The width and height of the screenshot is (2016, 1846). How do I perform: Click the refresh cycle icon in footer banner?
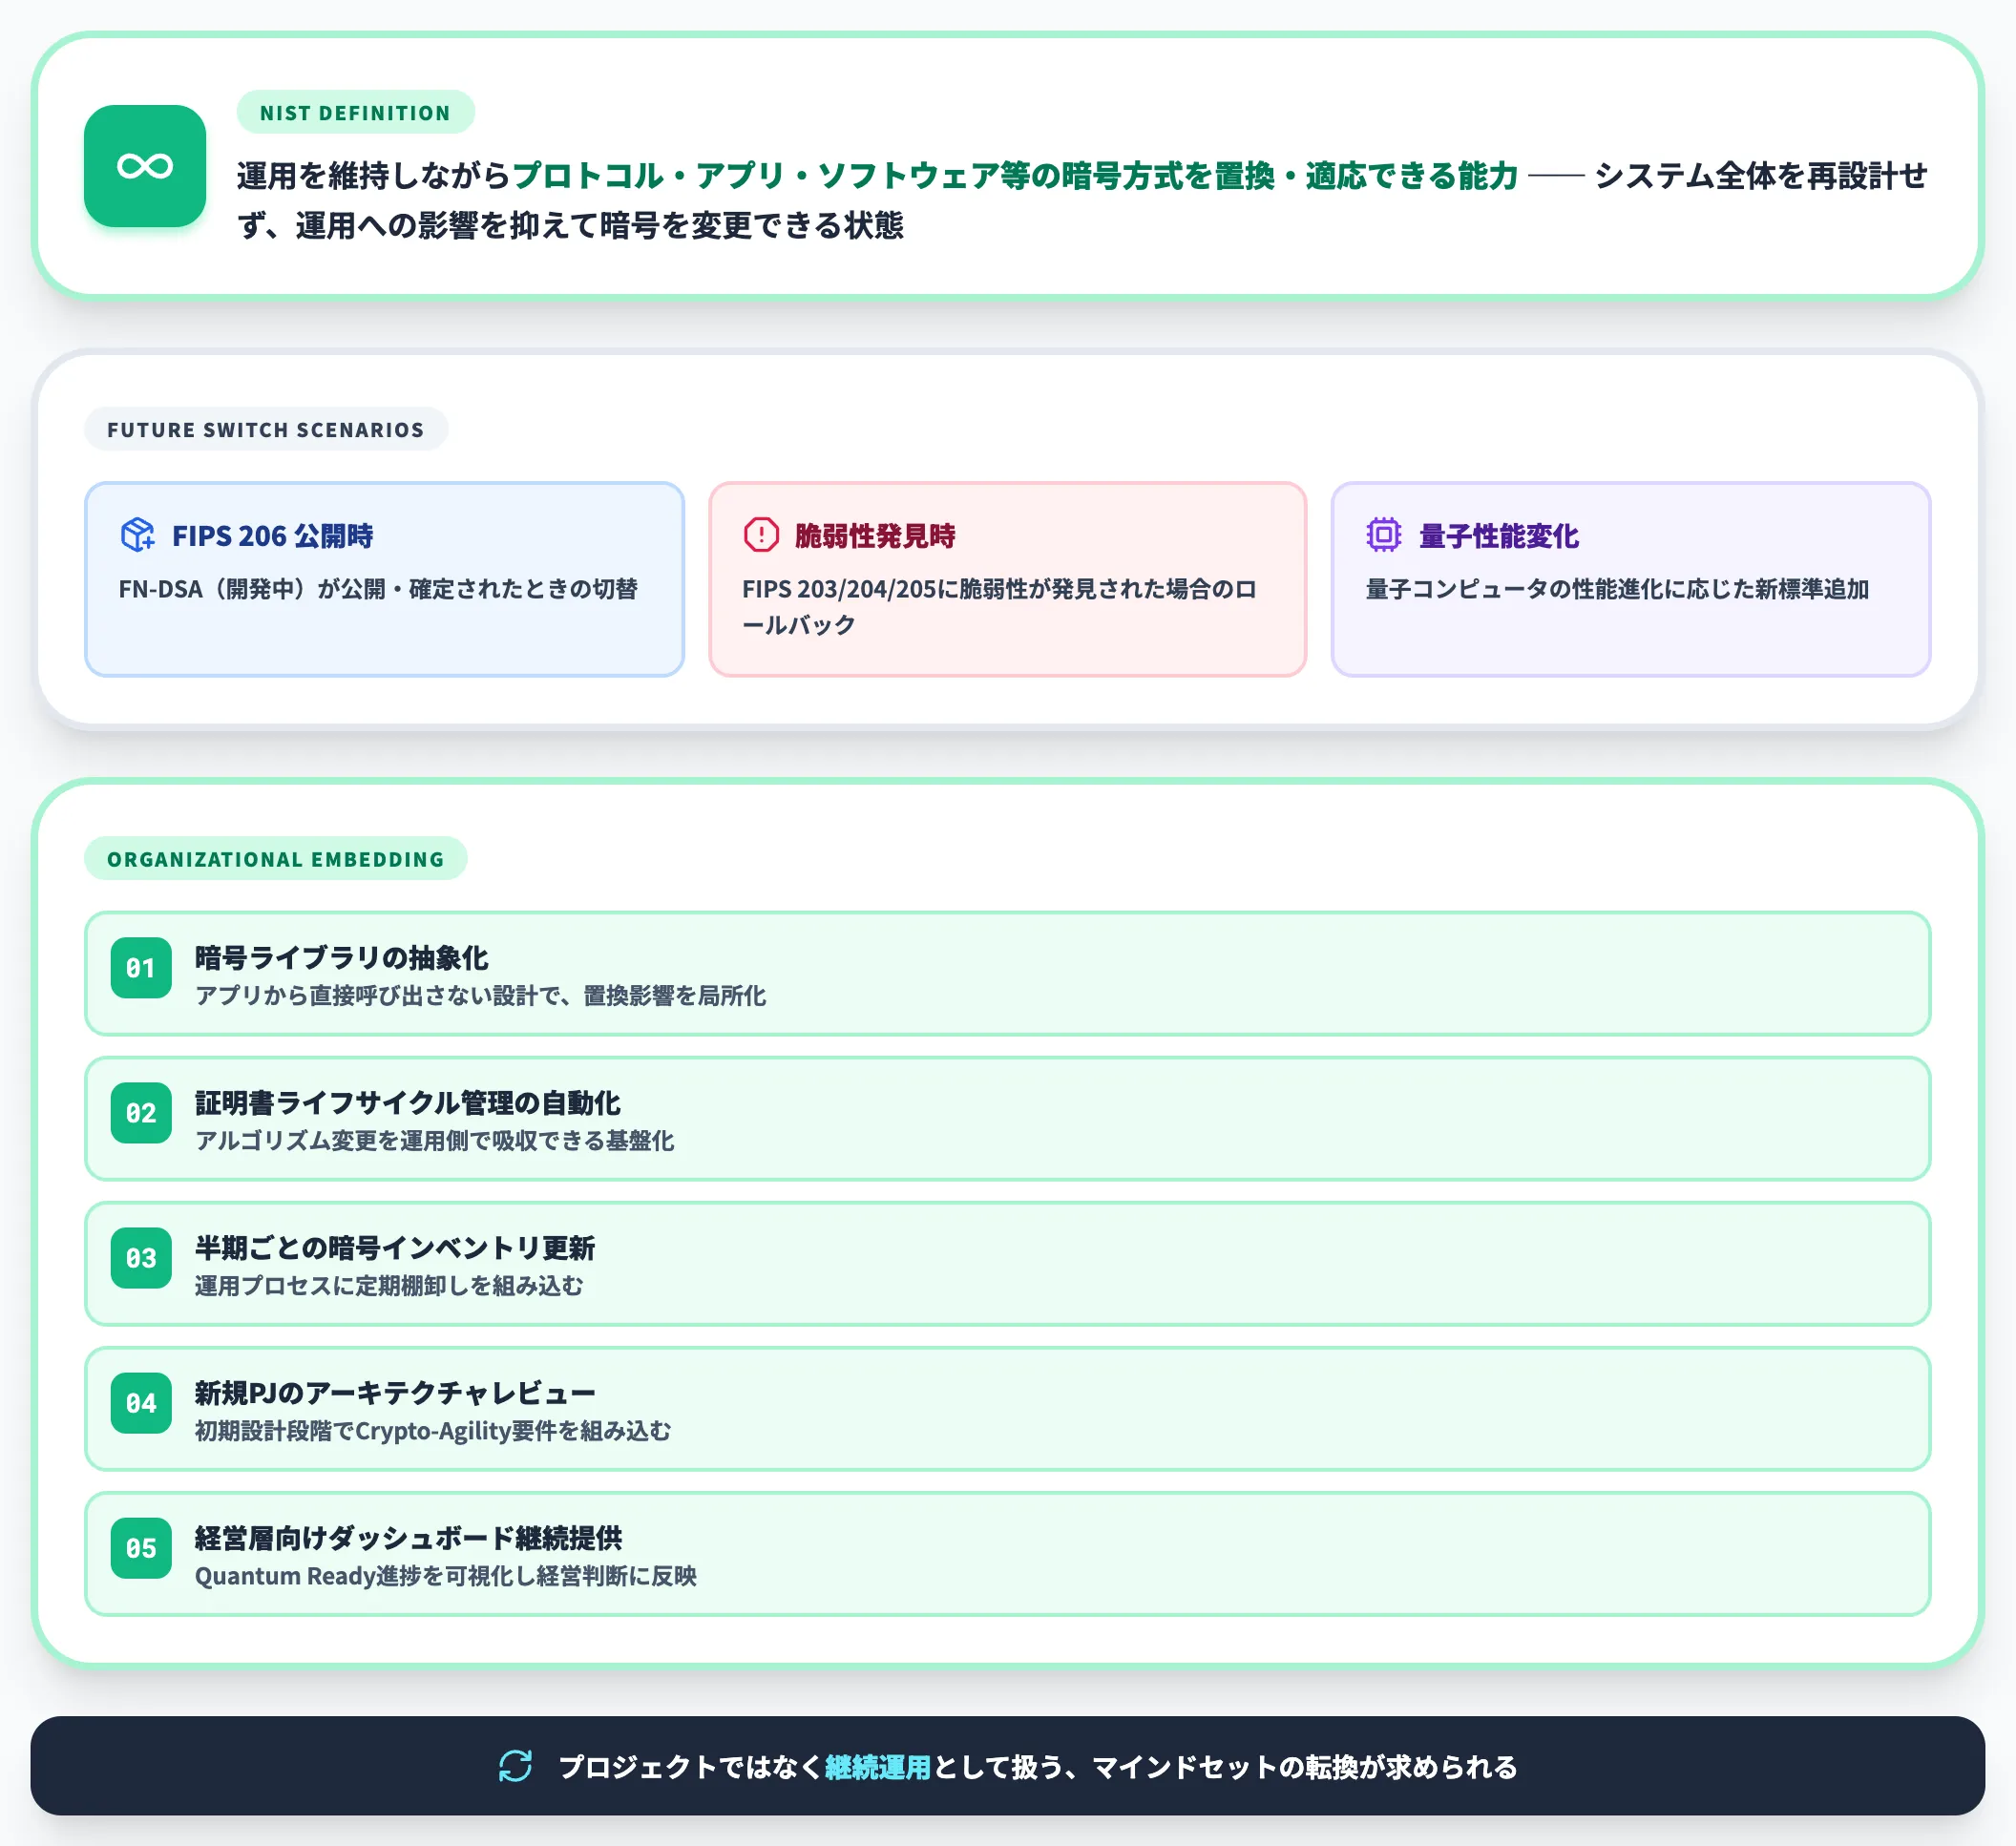click(x=516, y=1766)
